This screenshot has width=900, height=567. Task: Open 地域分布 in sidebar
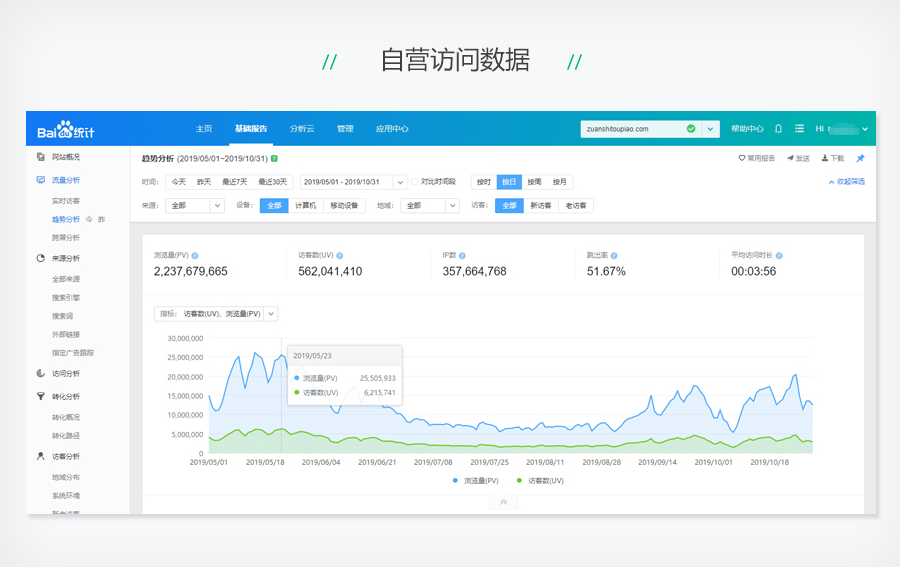pos(66,477)
